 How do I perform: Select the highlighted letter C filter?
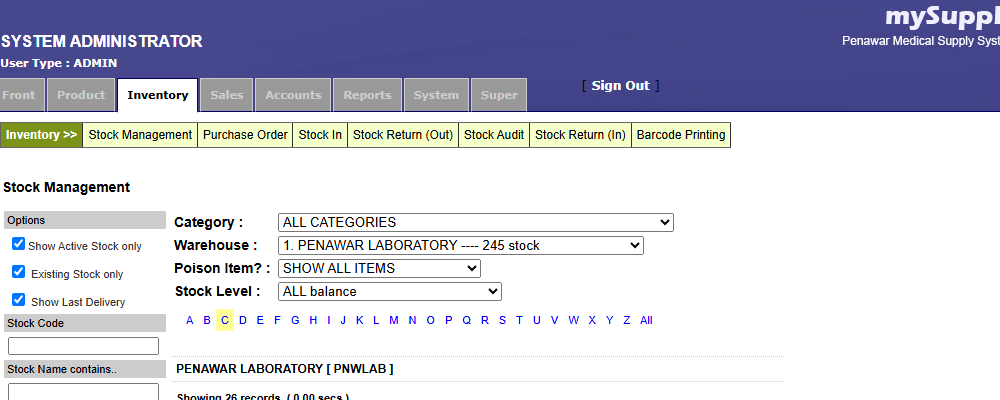click(x=224, y=320)
